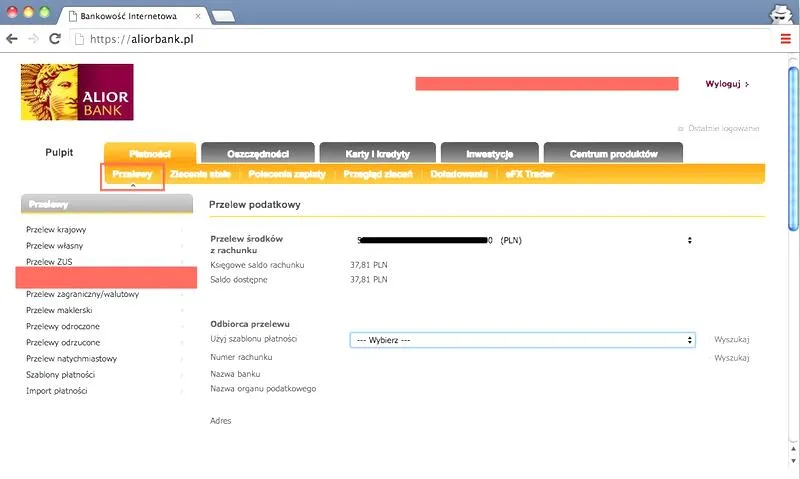Click the browser back arrow

[x=11, y=39]
